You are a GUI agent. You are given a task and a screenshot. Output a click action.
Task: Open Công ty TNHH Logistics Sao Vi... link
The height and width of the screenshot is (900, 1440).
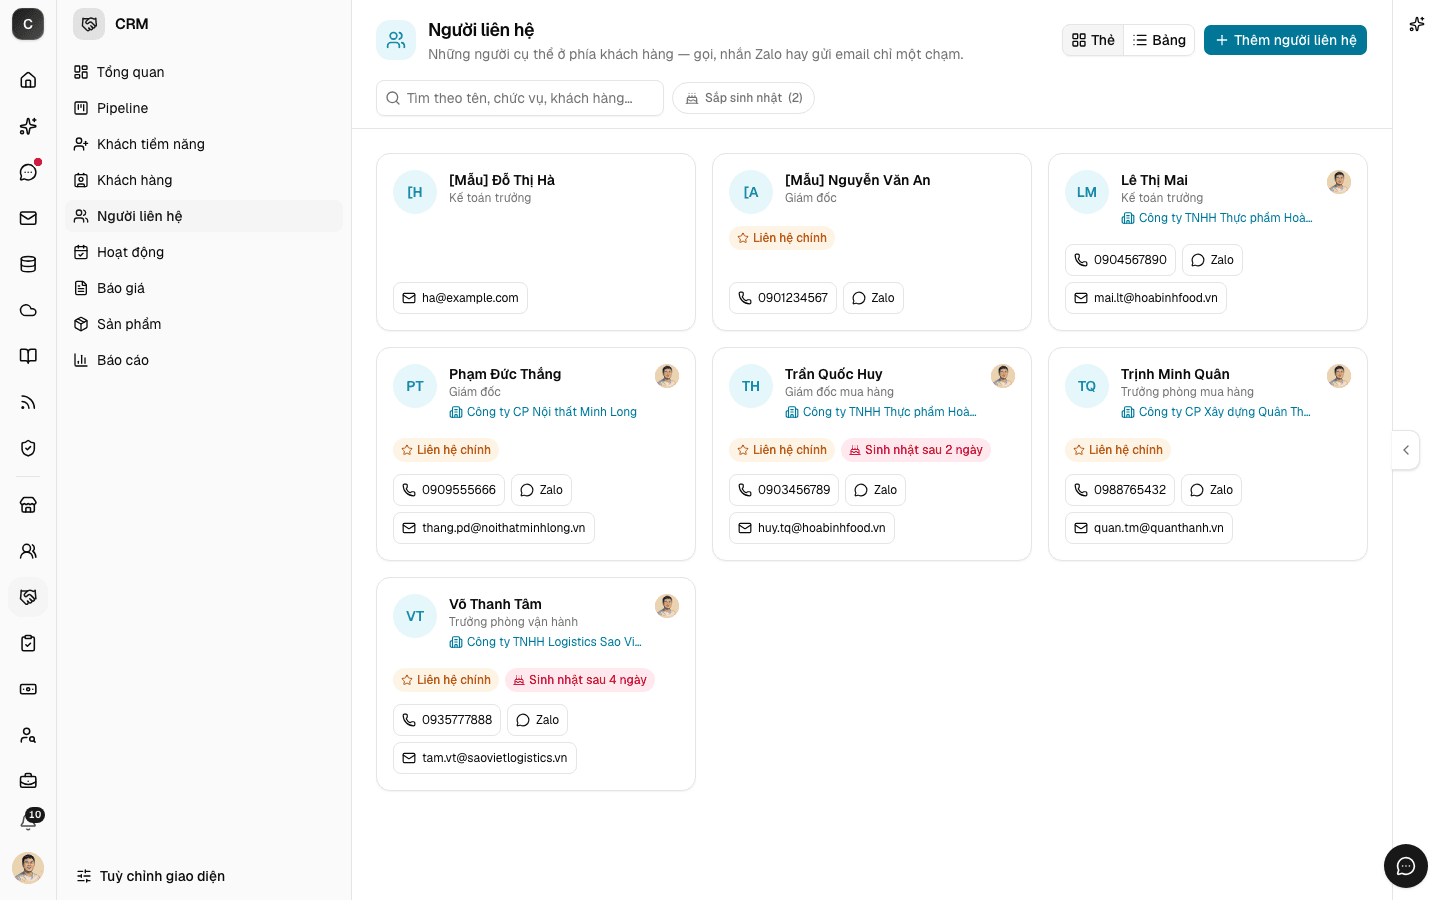point(545,642)
